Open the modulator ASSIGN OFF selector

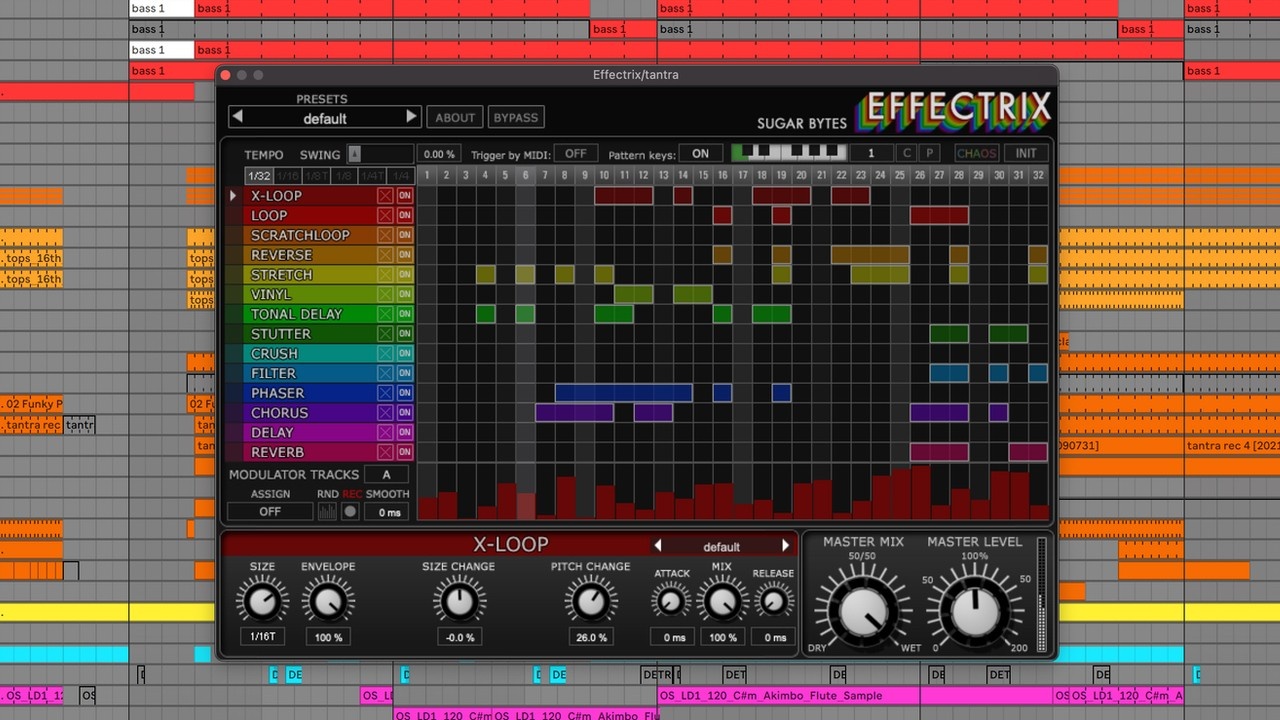coord(270,511)
